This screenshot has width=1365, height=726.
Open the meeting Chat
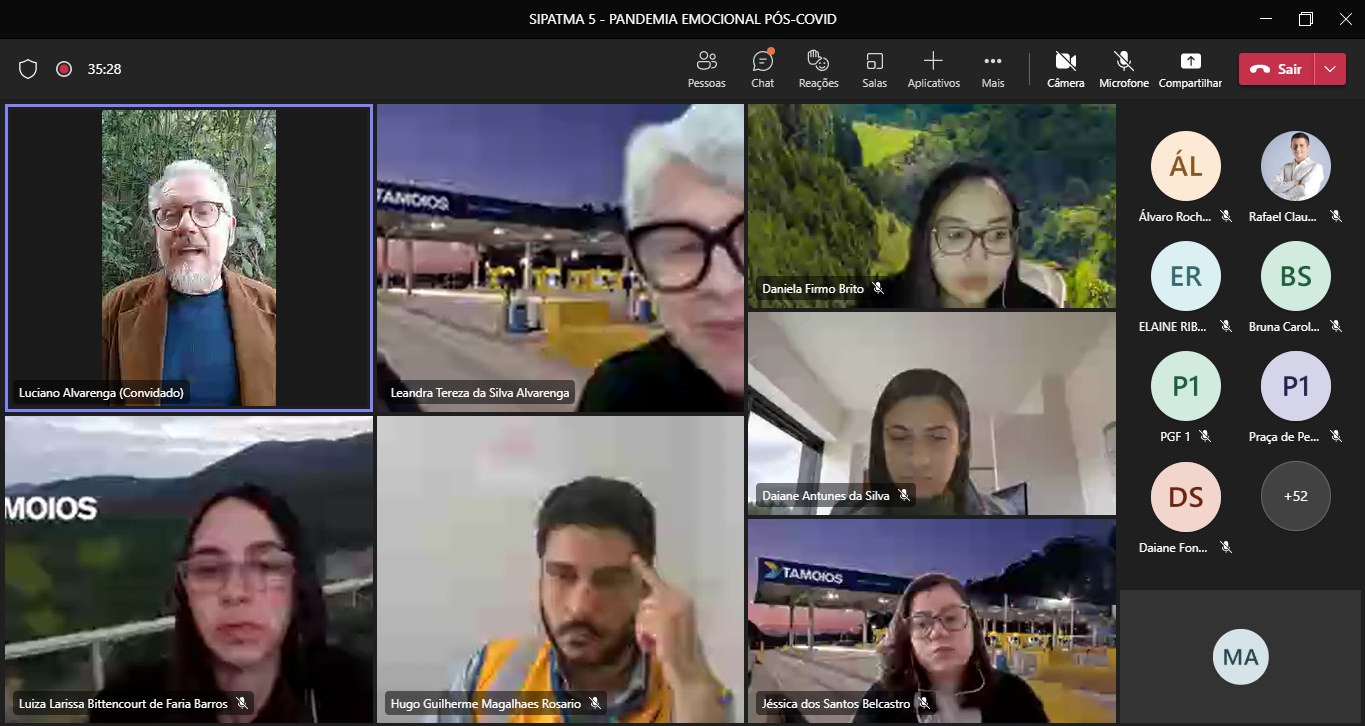(x=763, y=68)
